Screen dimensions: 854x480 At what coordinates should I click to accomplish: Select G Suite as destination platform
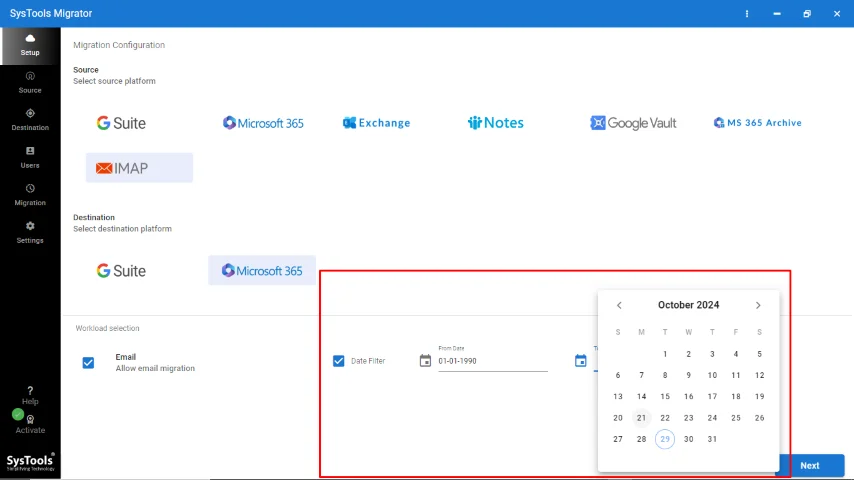pyautogui.click(x=121, y=271)
